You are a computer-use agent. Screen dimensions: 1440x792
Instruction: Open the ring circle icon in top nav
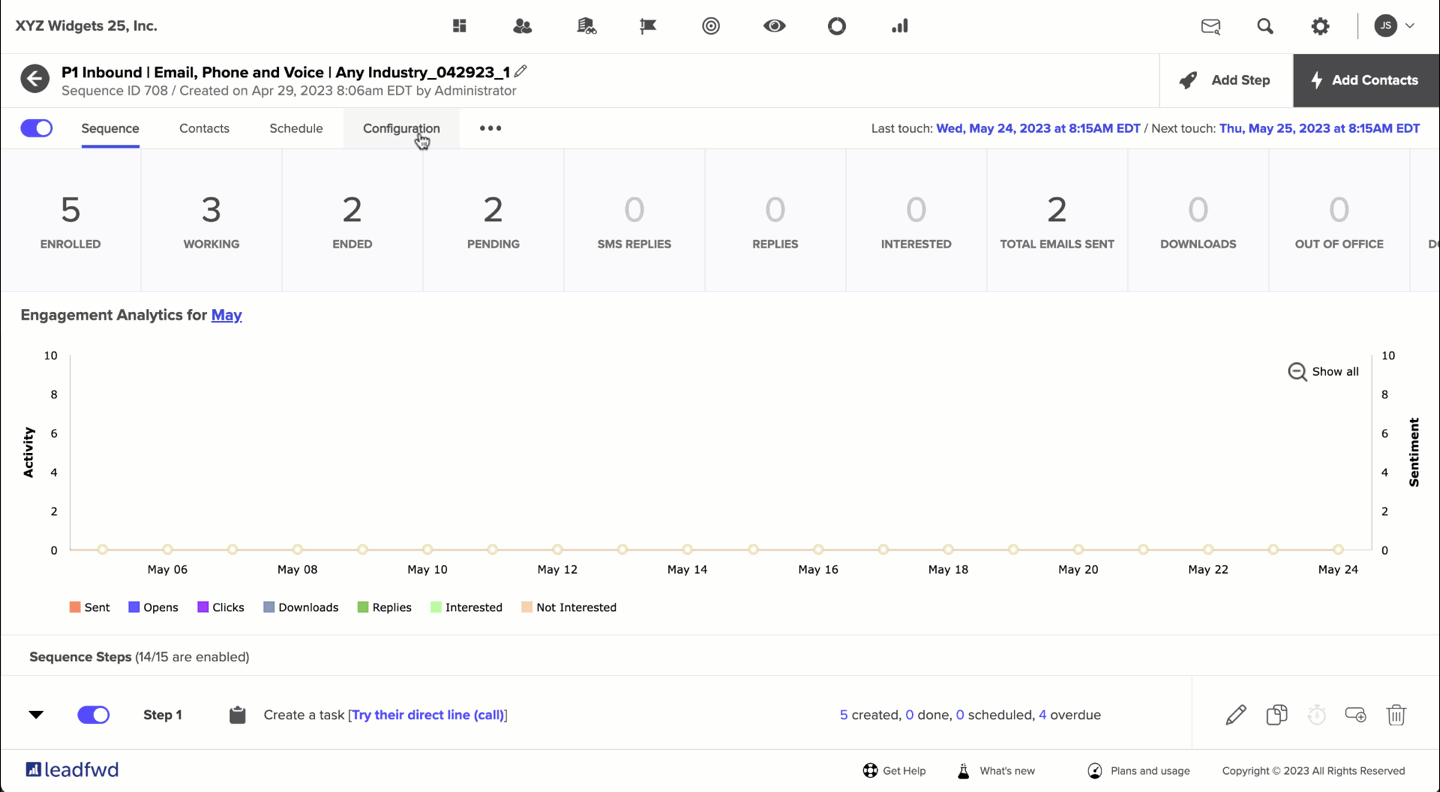coord(837,26)
